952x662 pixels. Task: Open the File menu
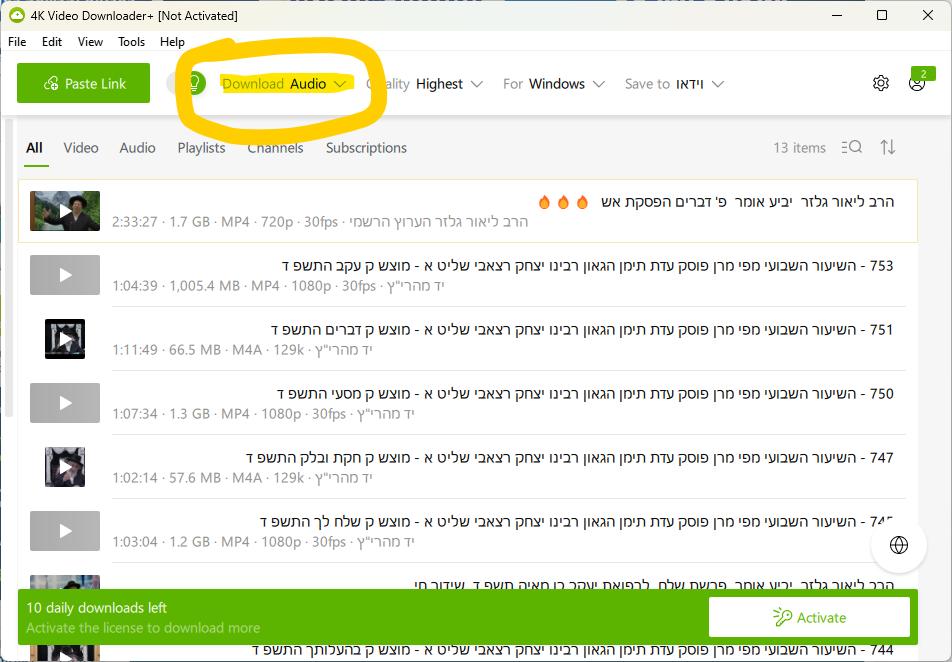[17, 41]
